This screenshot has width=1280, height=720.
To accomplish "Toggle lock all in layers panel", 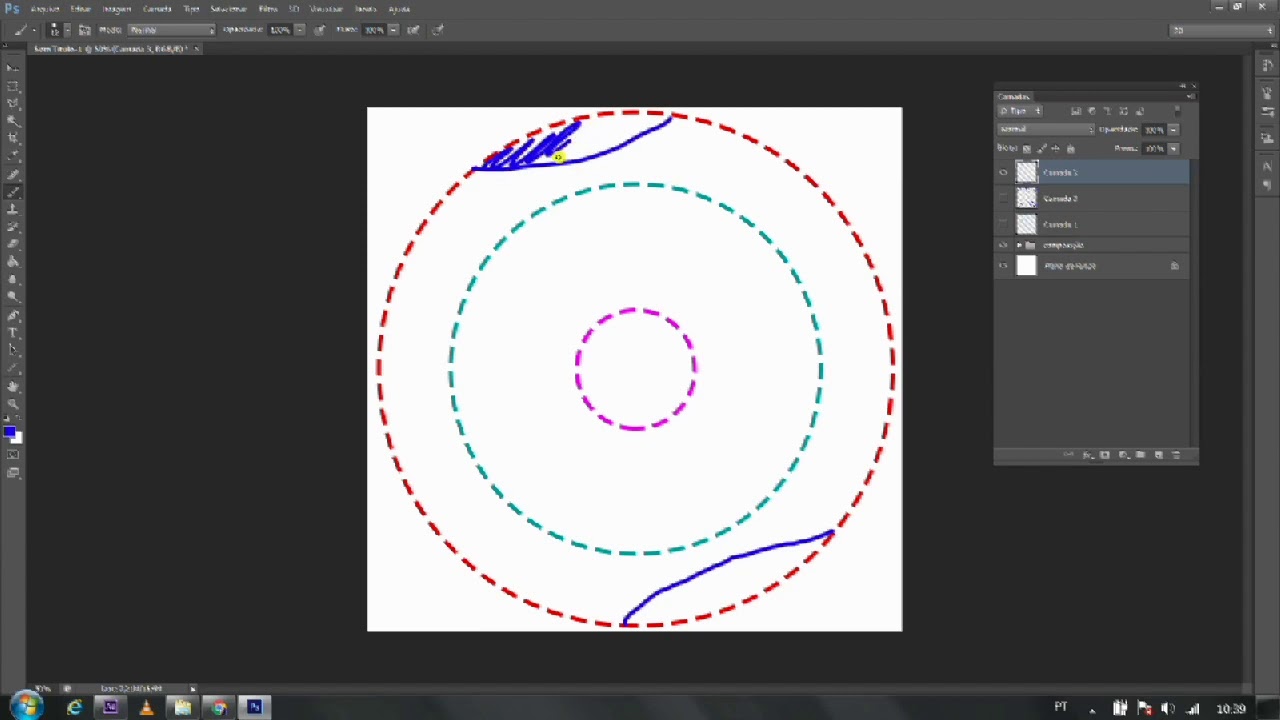I will (x=1070, y=149).
